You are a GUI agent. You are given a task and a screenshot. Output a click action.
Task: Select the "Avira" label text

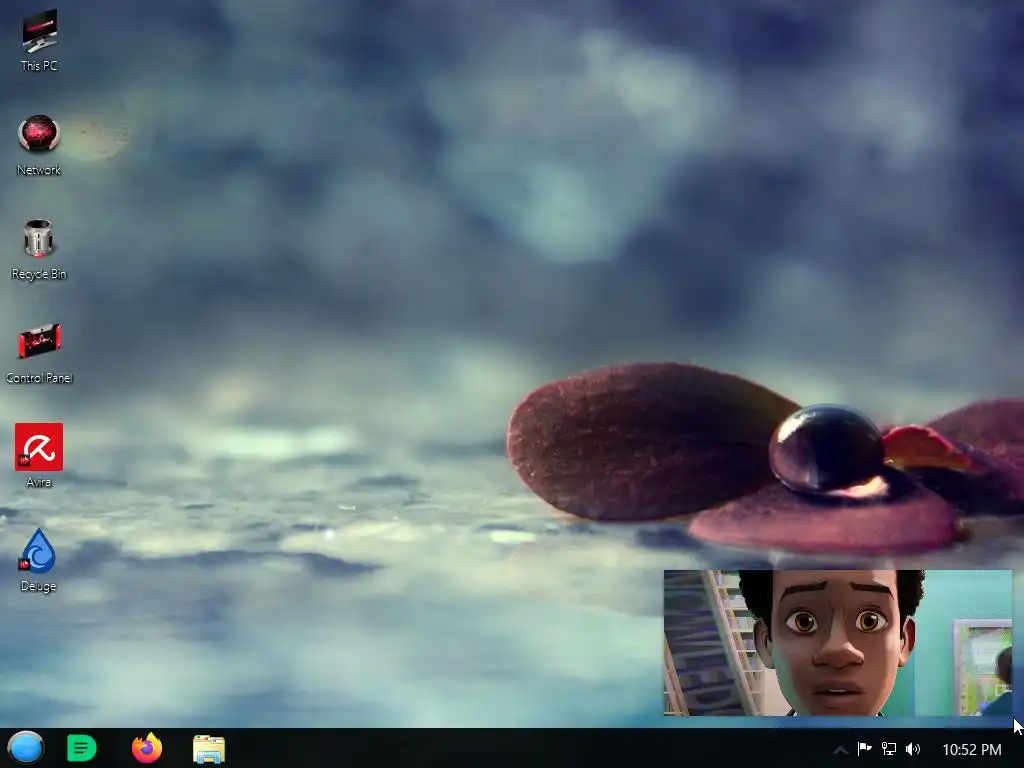[x=39, y=482]
